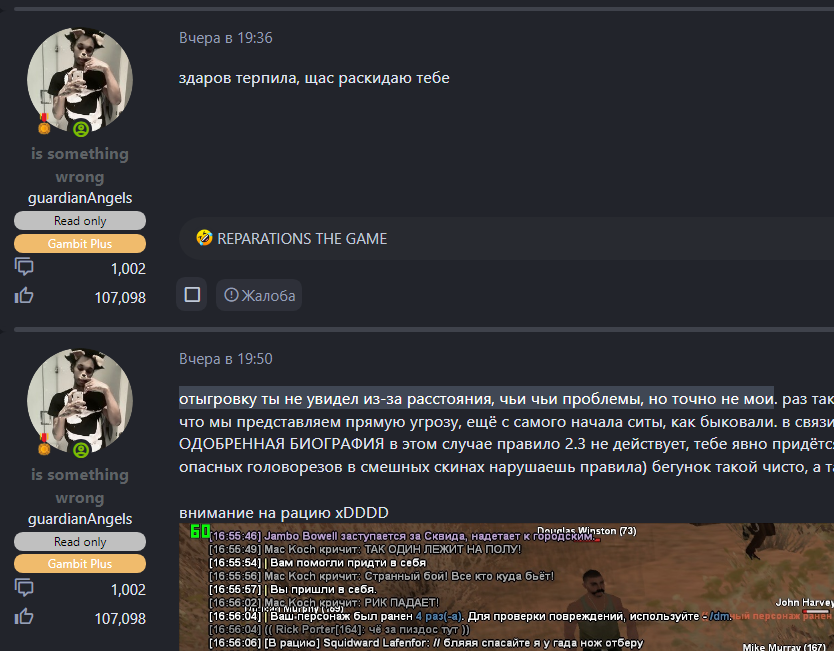Click thumbs-up likes icon in 19:50 post
834x651 pixels.
(24, 617)
